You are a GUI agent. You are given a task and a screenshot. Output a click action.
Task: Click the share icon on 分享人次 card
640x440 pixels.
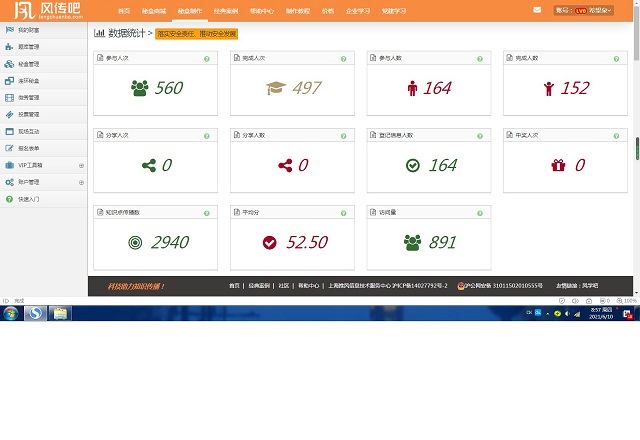tap(149, 165)
